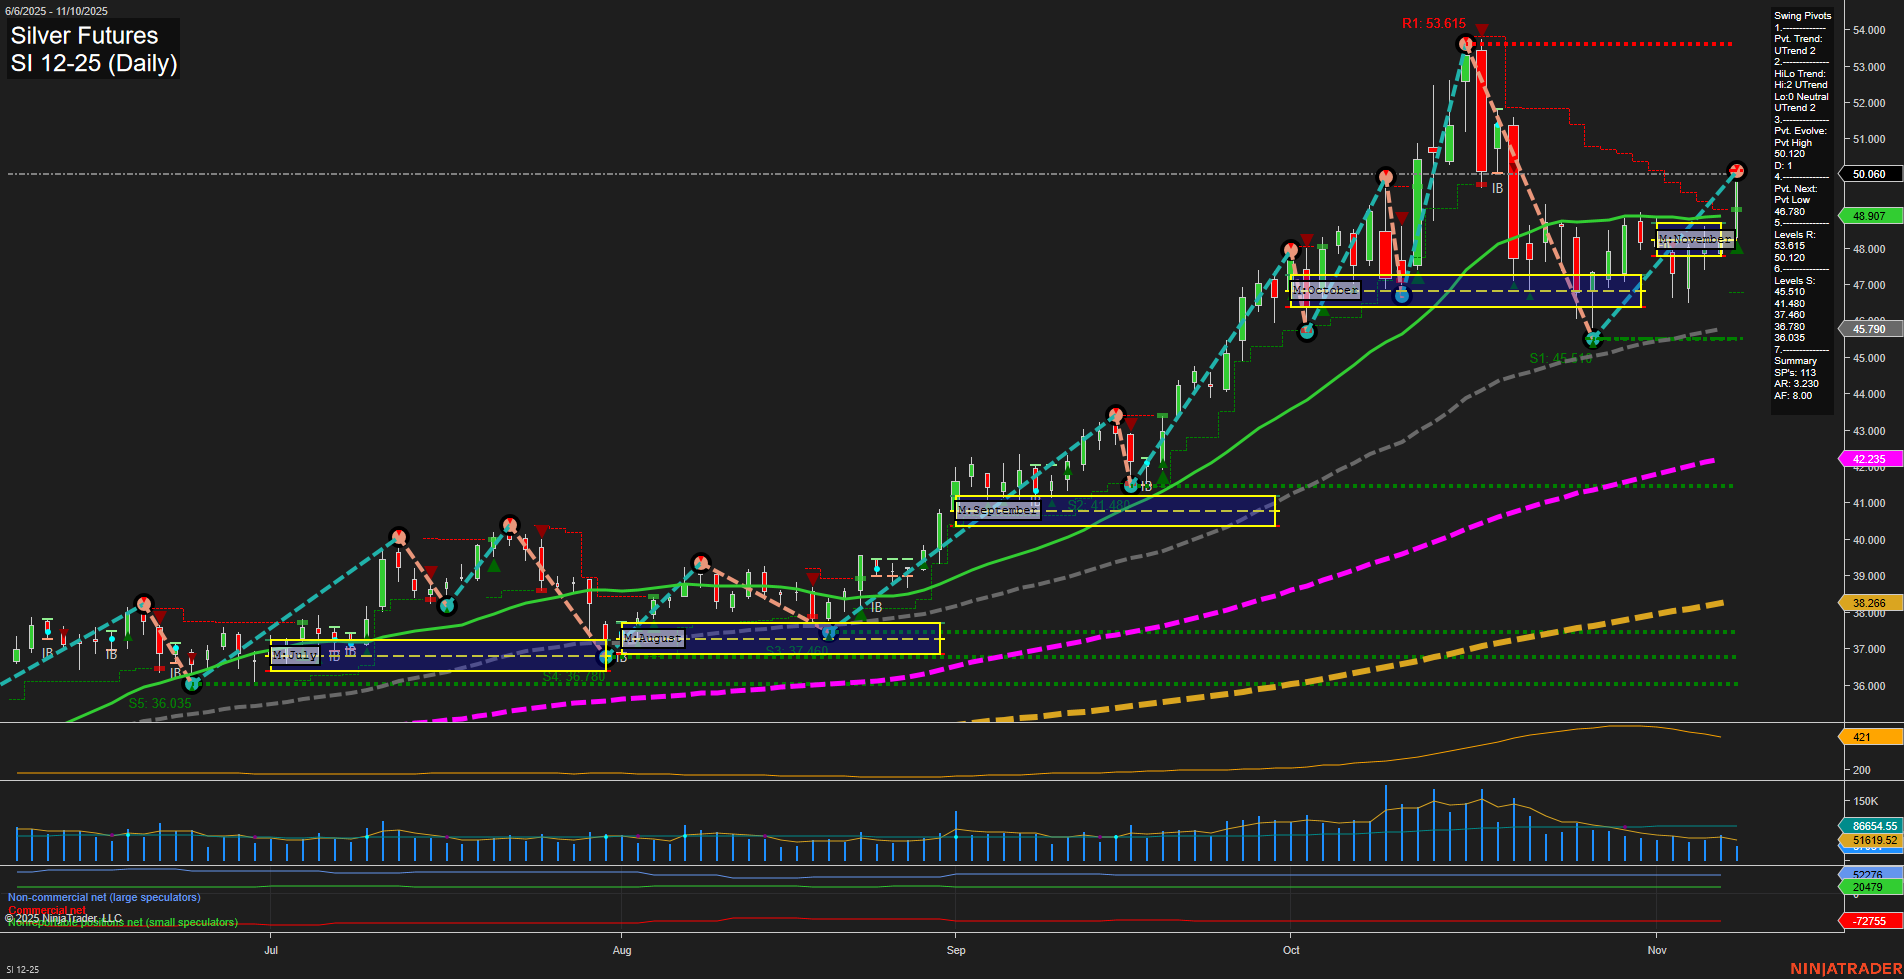Viewport: 1904px width, 979px height.
Task: Click the teal pivot dot inside the M:October box
Action: pos(1403,295)
